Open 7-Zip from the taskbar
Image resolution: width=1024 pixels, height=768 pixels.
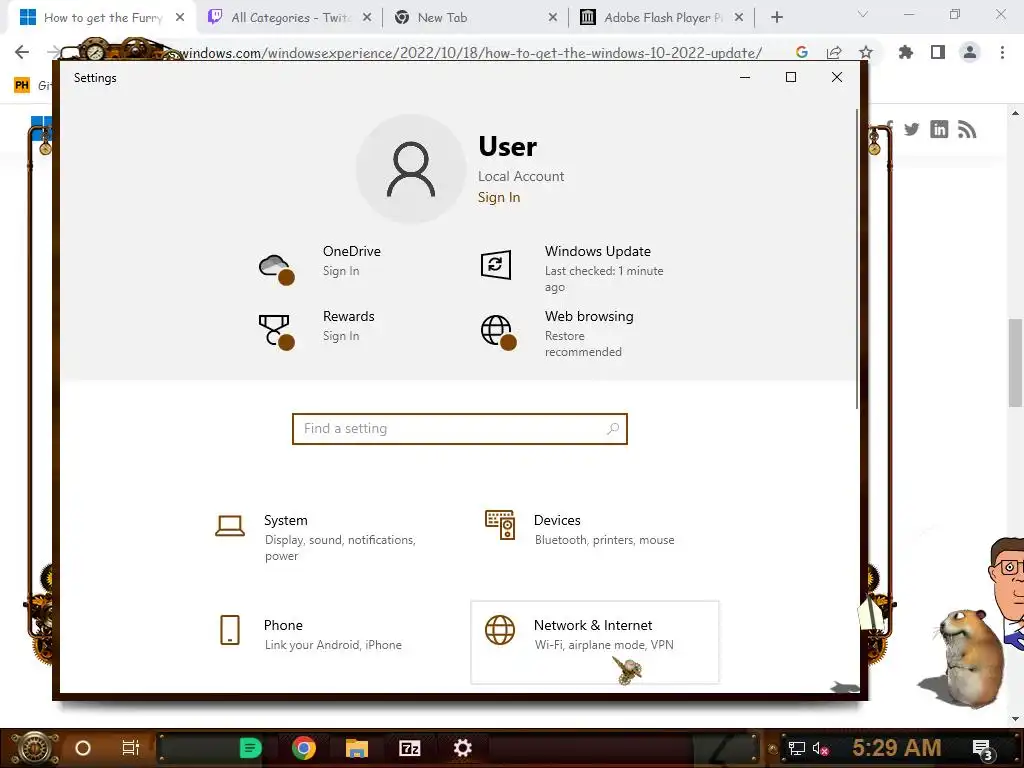[409, 748]
